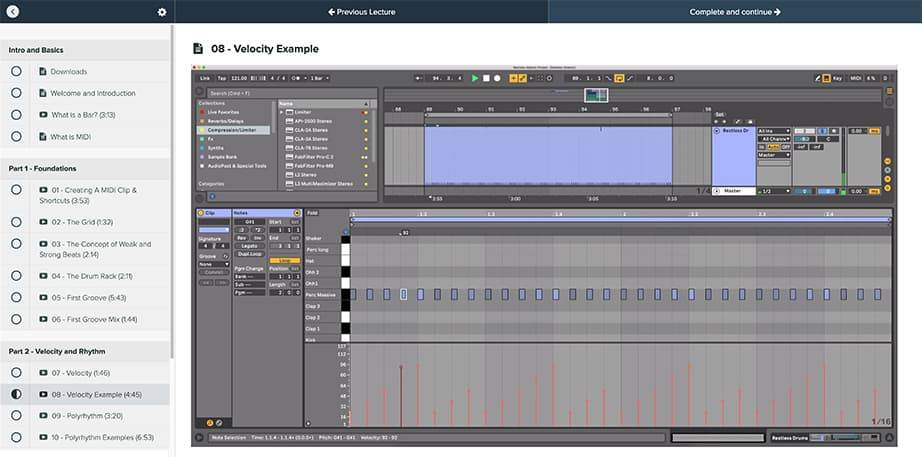The height and width of the screenshot is (457, 922).
Task: Select Live Favorites collection
Action: 223,112
